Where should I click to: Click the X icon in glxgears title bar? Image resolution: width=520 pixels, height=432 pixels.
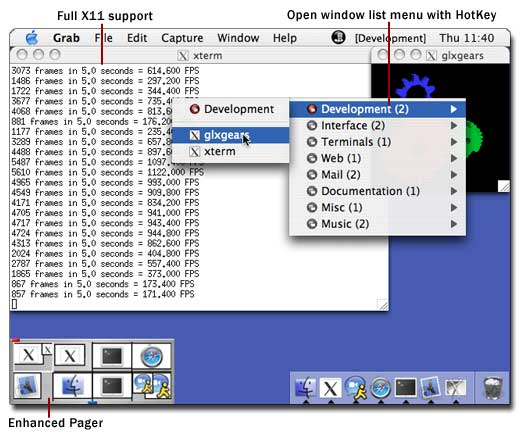point(431,56)
